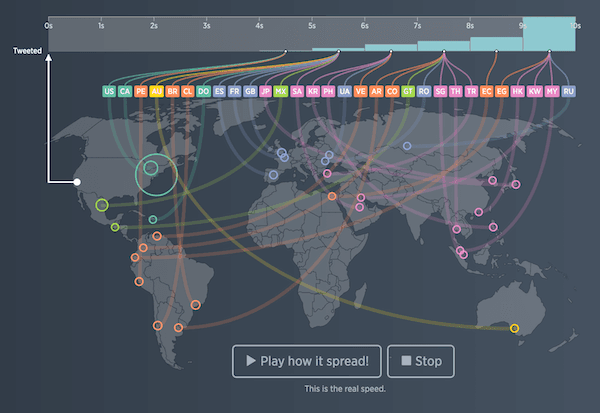
Task: Click the FR country tag
Action: point(235,91)
